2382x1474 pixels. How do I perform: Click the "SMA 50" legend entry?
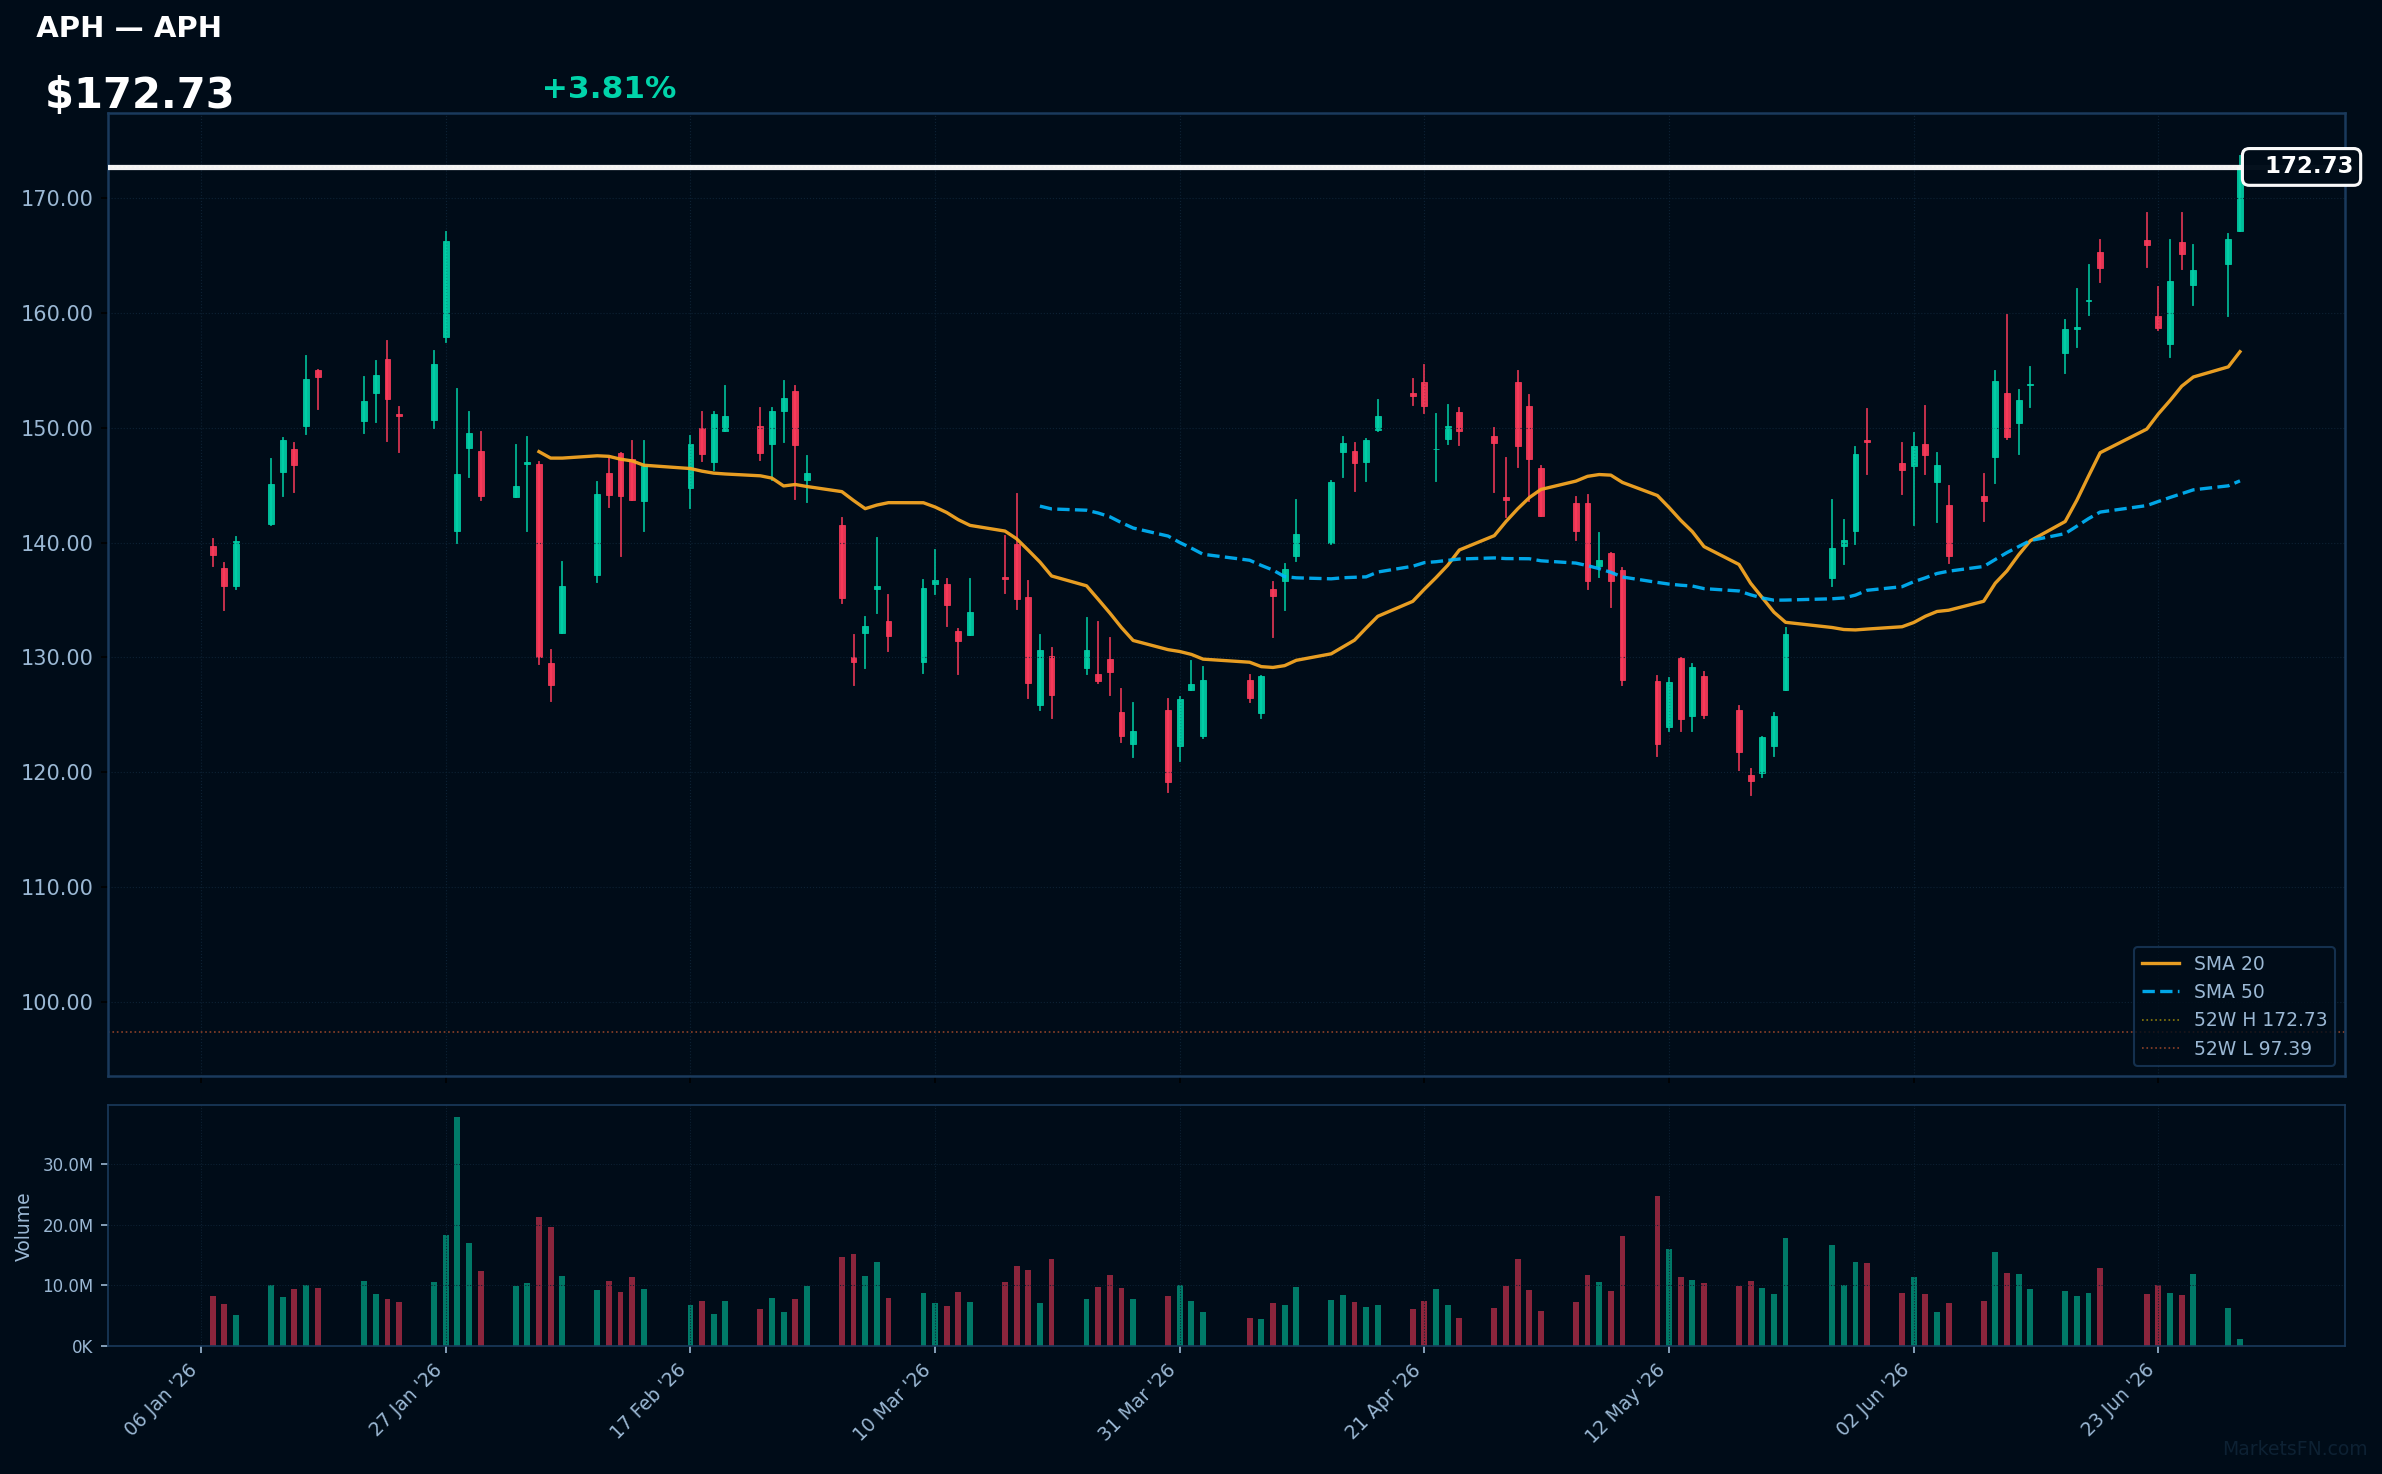(x=2203, y=991)
